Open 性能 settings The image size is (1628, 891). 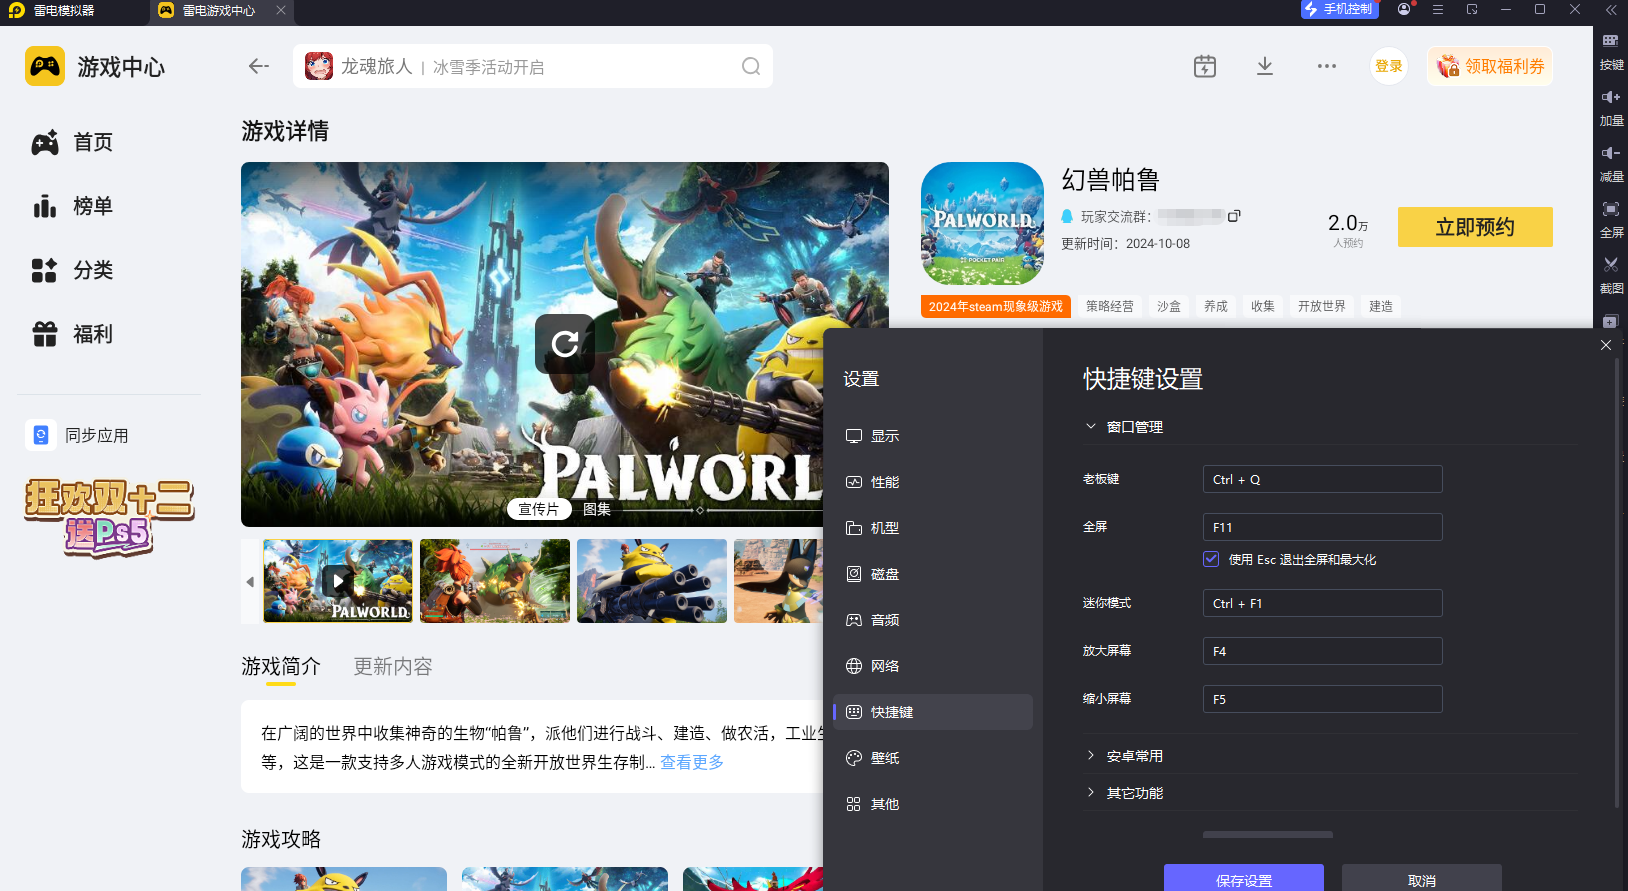click(x=933, y=482)
